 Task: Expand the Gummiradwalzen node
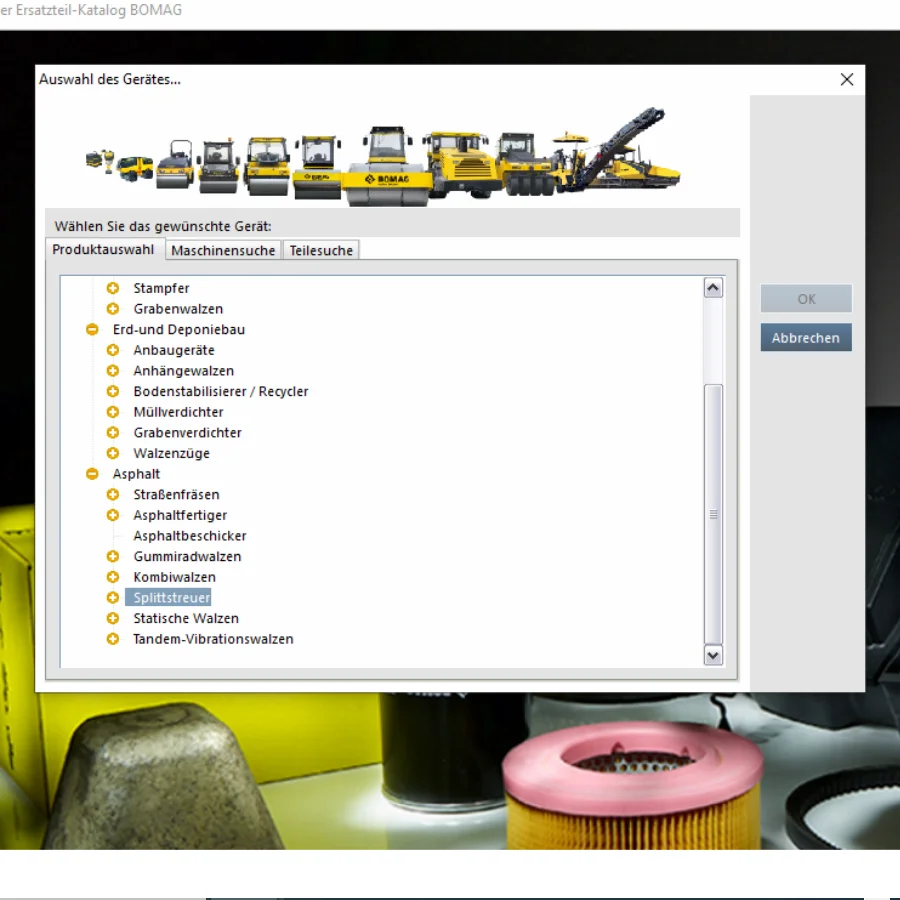pos(113,557)
